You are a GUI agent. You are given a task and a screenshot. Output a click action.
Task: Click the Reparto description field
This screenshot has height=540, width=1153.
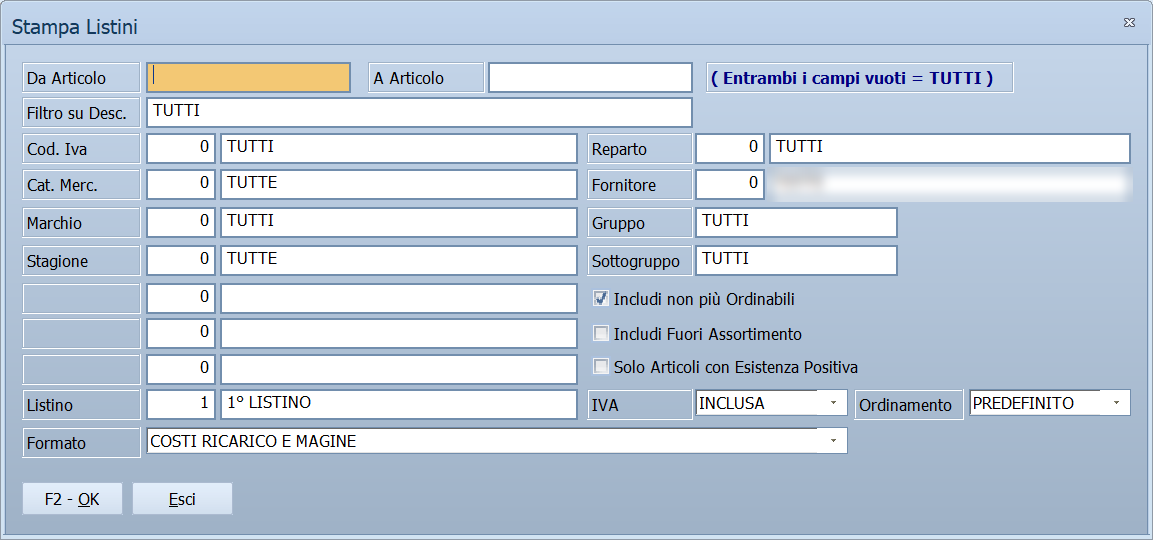[x=949, y=149]
